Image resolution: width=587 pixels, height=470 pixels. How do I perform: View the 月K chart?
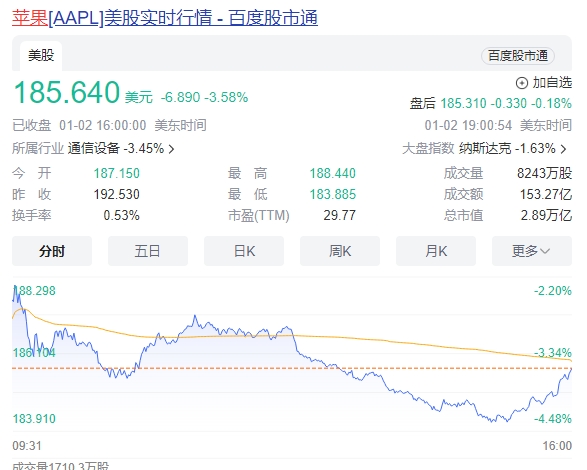pyautogui.click(x=436, y=251)
